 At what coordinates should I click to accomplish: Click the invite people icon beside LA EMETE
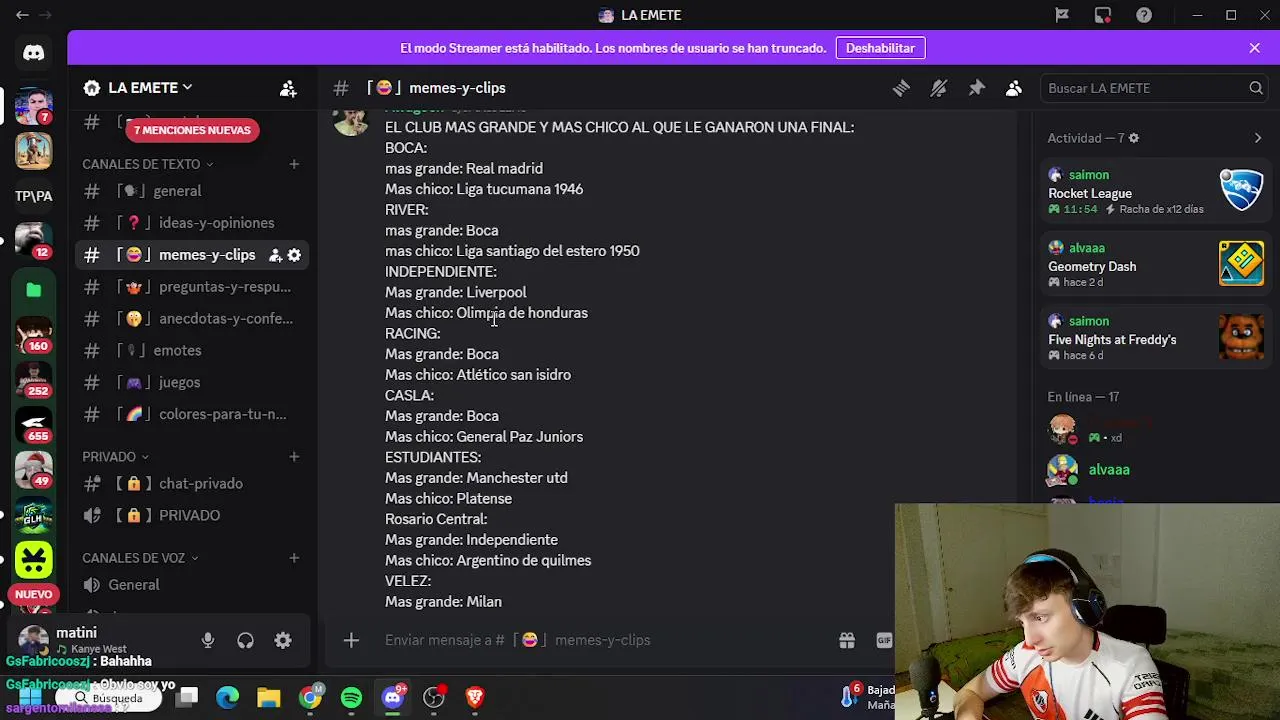pyautogui.click(x=288, y=88)
